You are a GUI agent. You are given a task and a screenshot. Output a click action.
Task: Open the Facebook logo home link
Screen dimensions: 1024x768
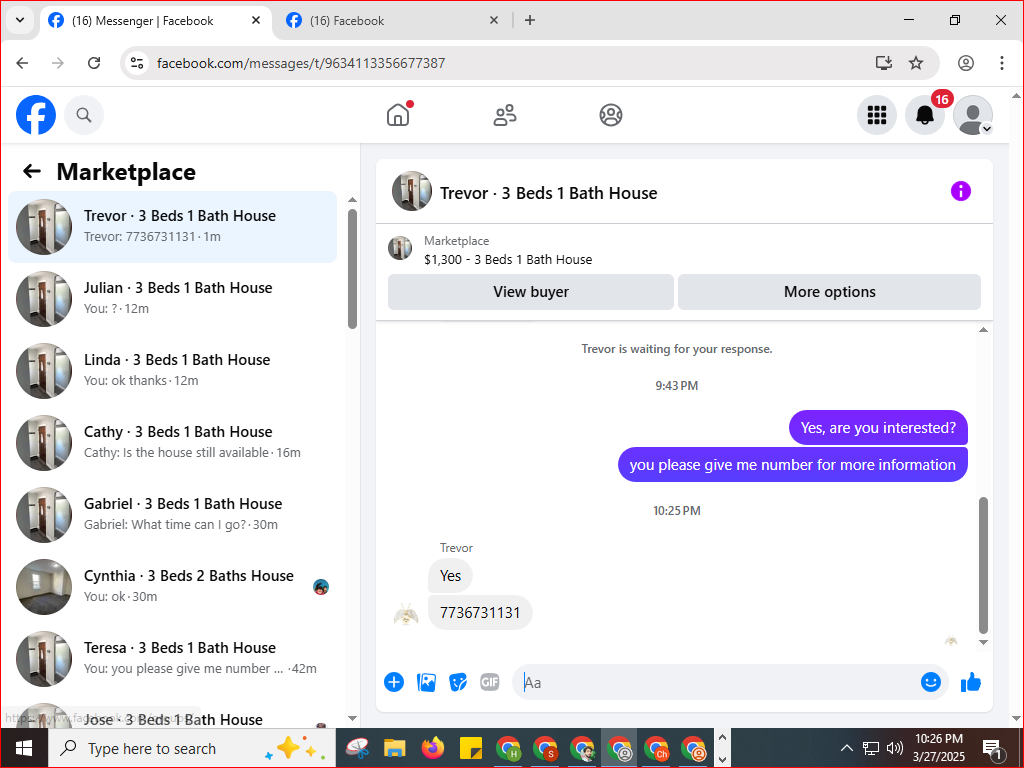tap(36, 115)
